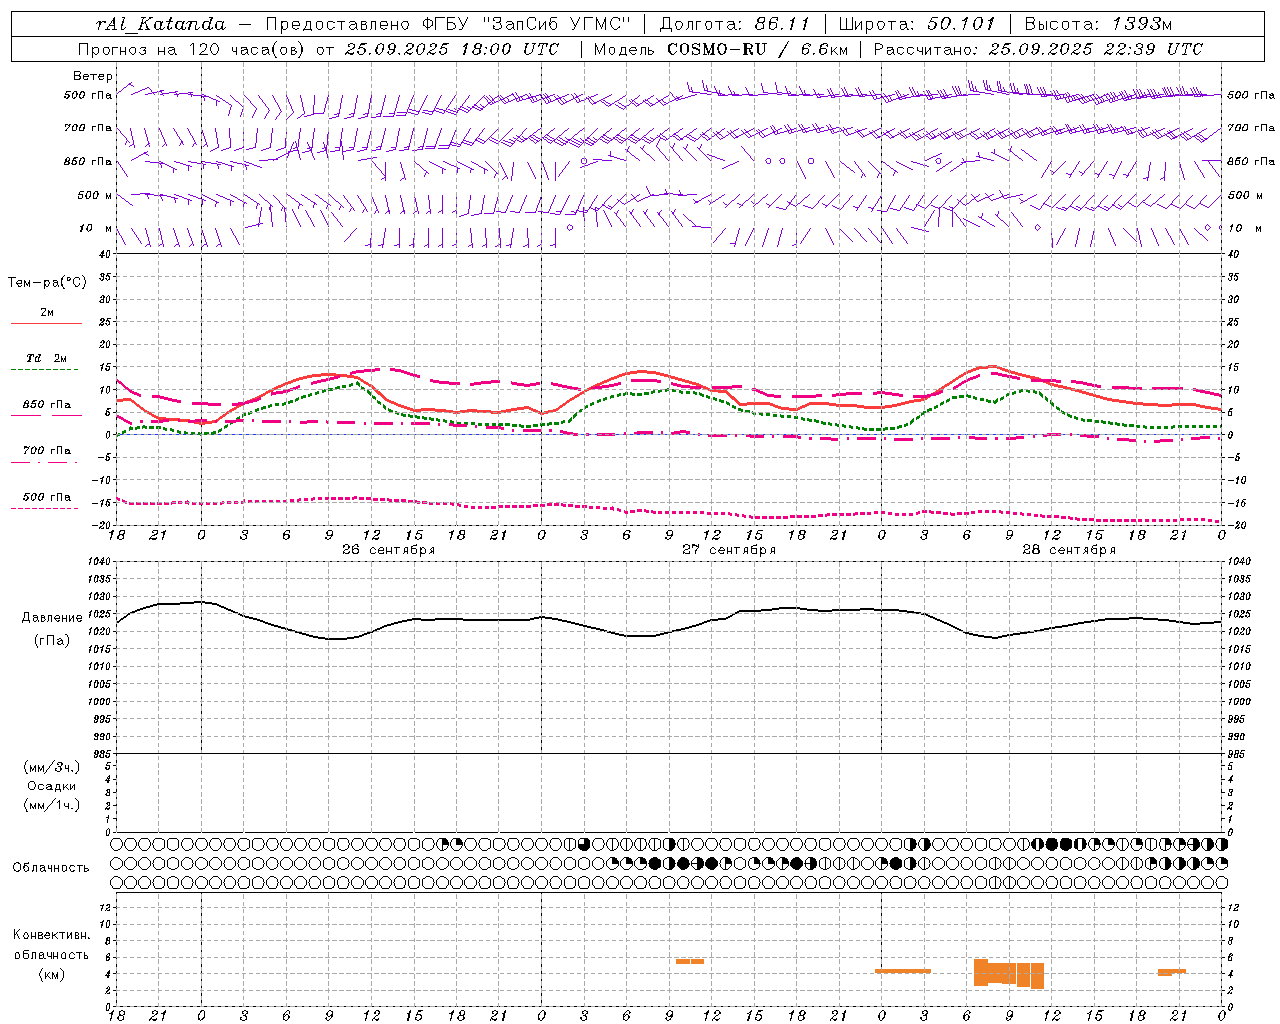
Task: Click the 10 м wind level label on left
Action: tap(94, 228)
